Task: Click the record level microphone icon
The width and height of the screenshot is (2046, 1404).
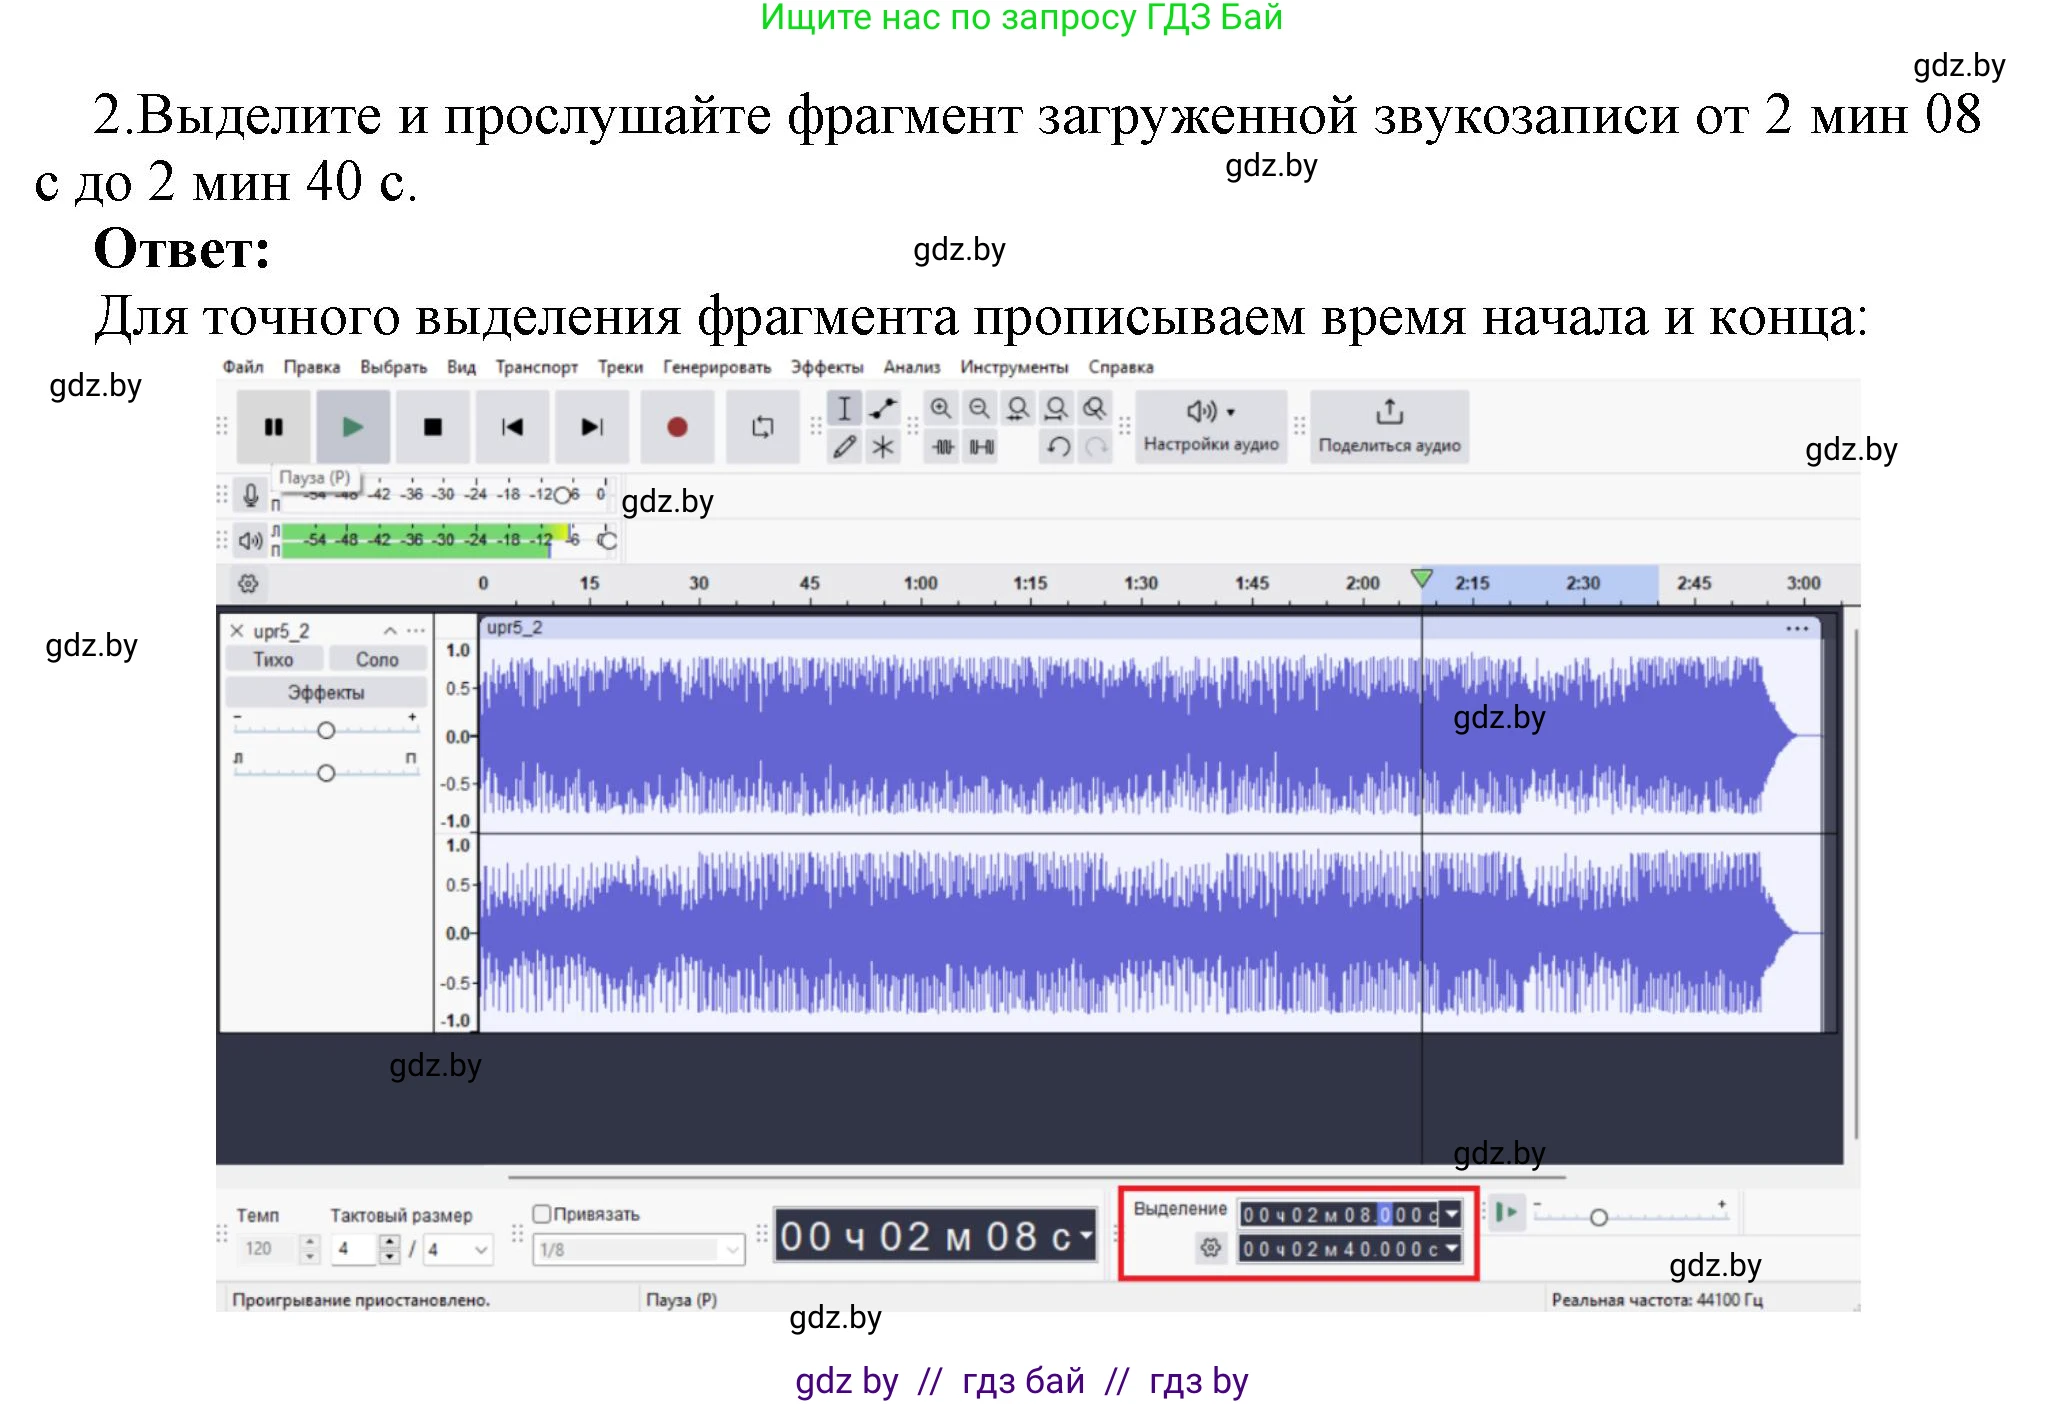Action: (x=249, y=493)
